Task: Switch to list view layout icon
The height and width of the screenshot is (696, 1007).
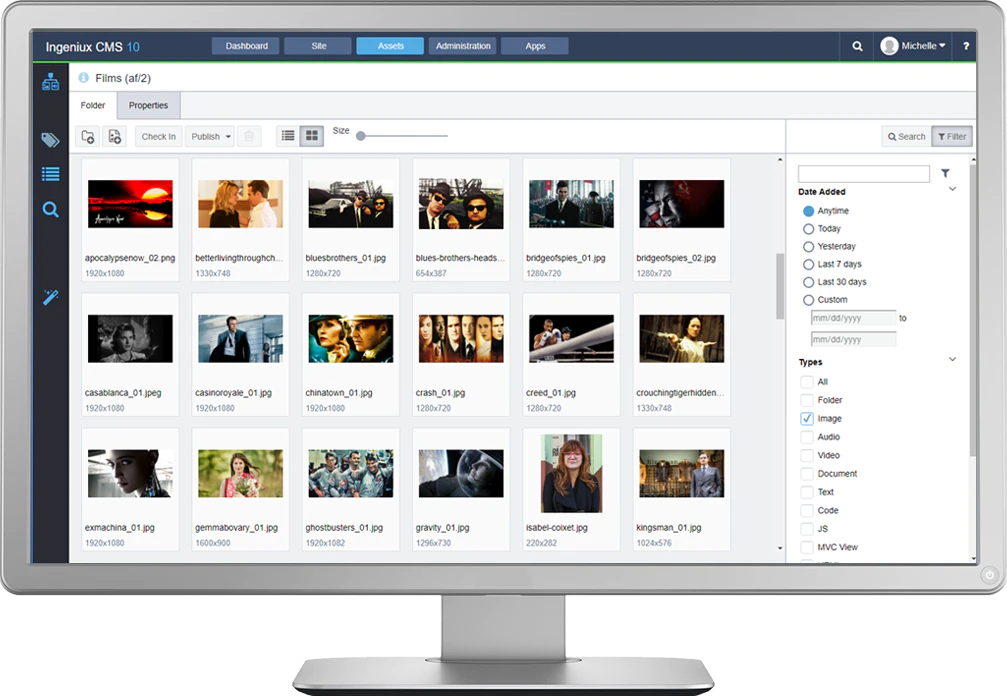Action: pos(288,136)
